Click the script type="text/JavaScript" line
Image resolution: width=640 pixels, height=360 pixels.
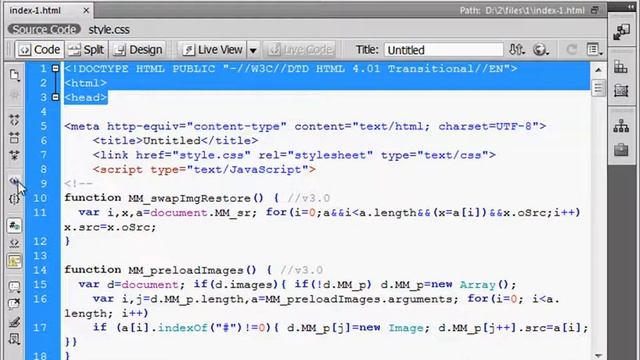[x=204, y=169]
